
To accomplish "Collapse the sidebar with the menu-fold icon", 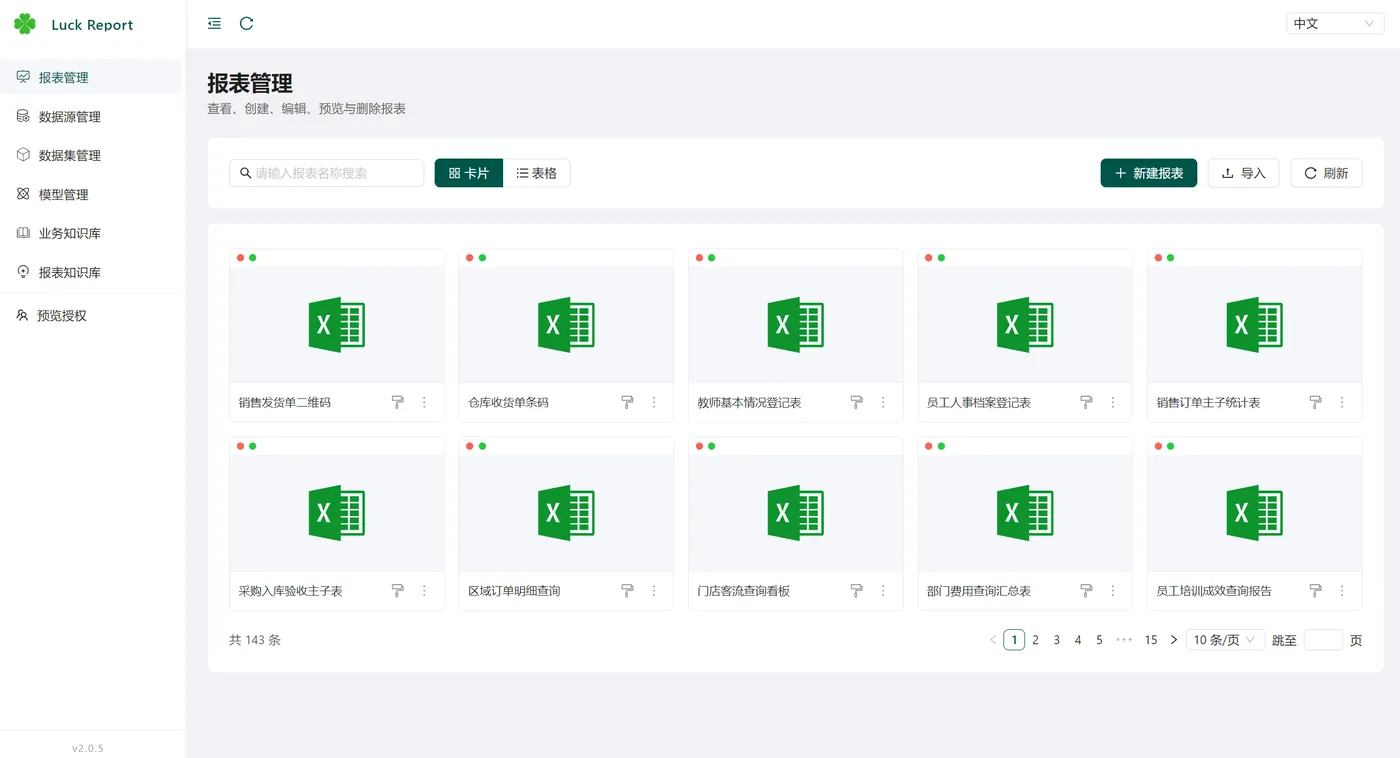I will (214, 23).
